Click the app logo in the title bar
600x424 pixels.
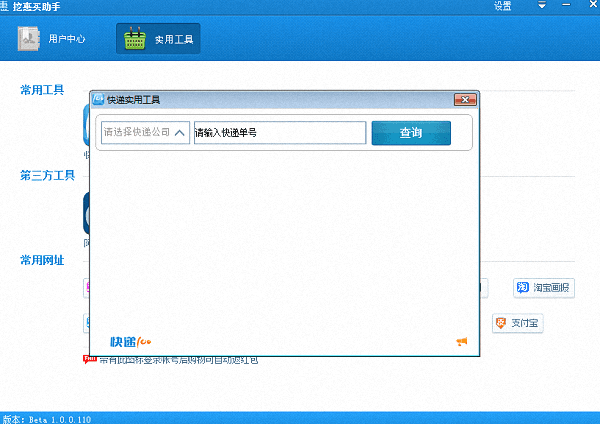click(6, 7)
